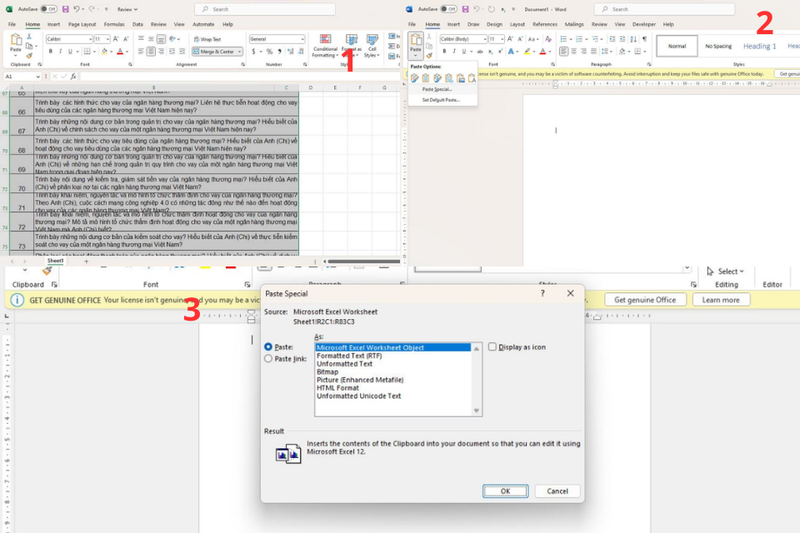
Task: Click the first Paste Options icon, Keep Source Formatting
Action: [x=414, y=78]
